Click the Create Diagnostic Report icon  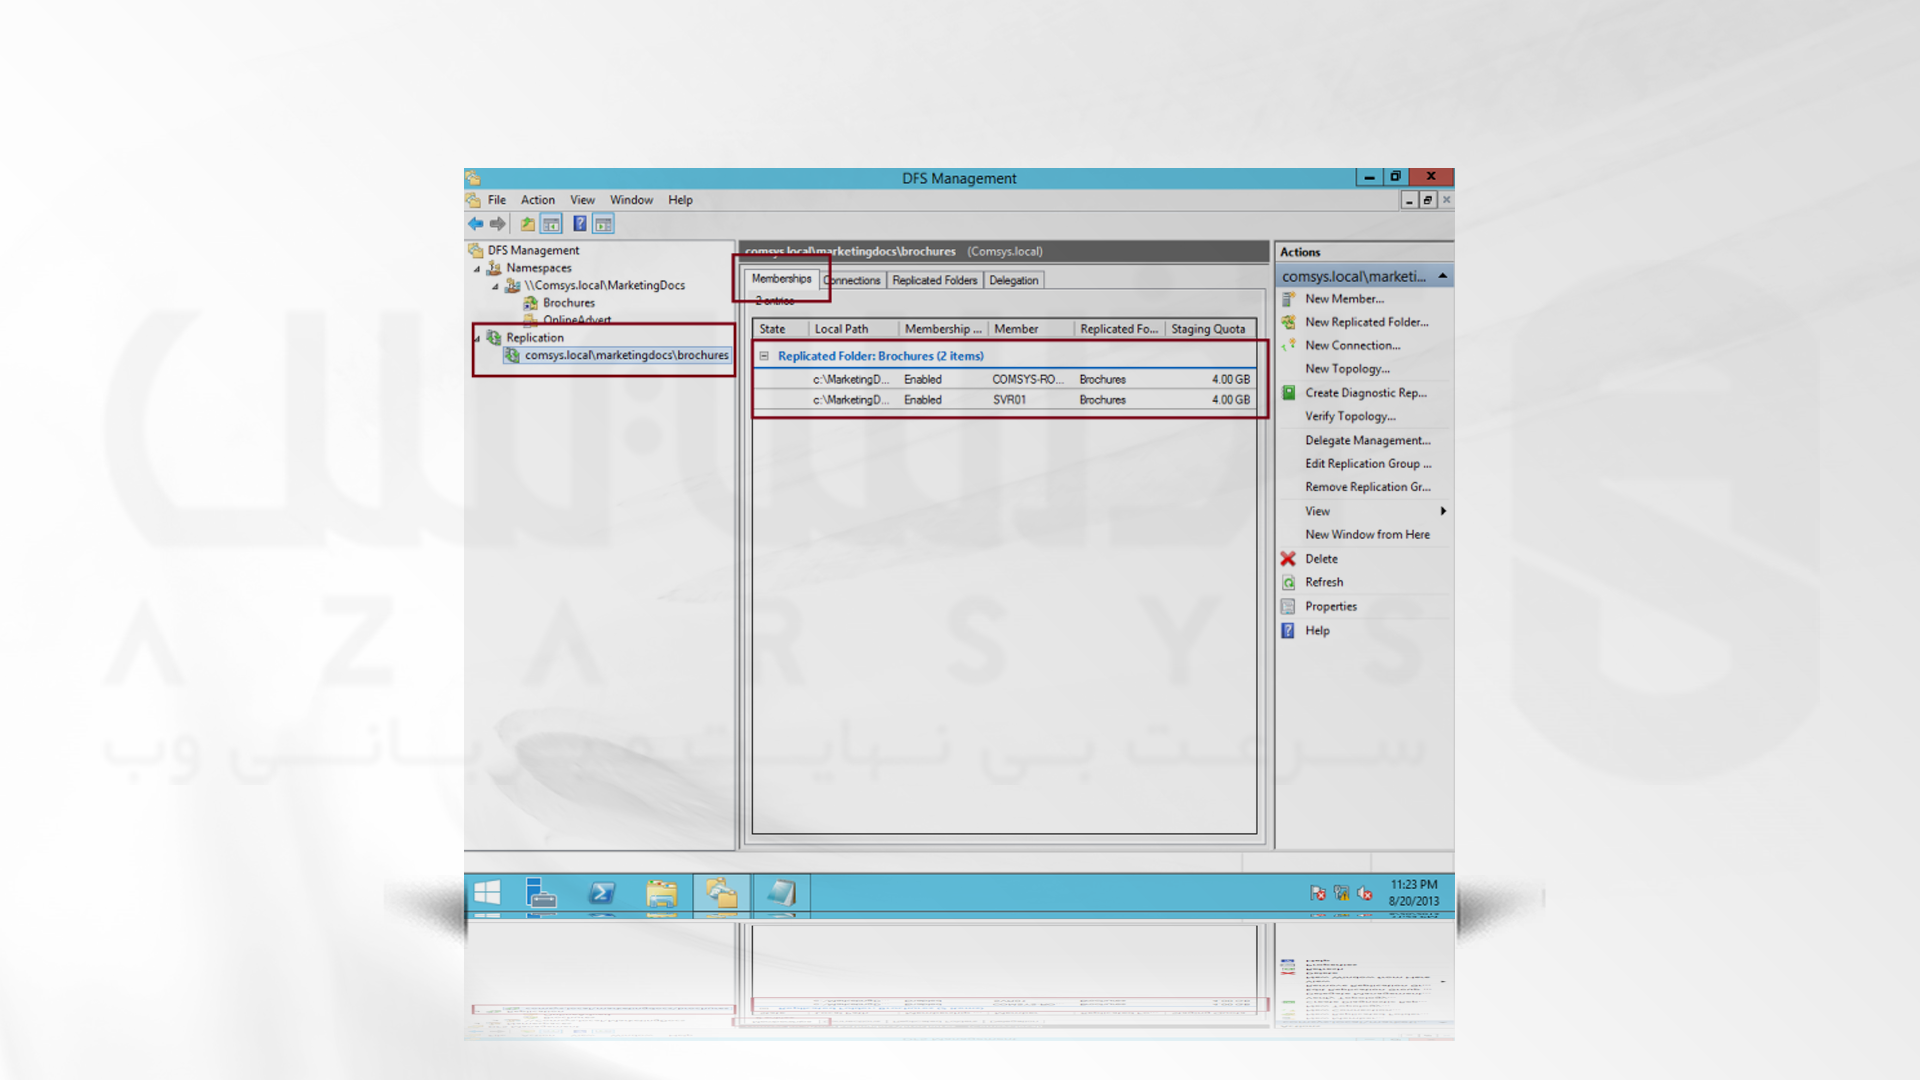1288,393
